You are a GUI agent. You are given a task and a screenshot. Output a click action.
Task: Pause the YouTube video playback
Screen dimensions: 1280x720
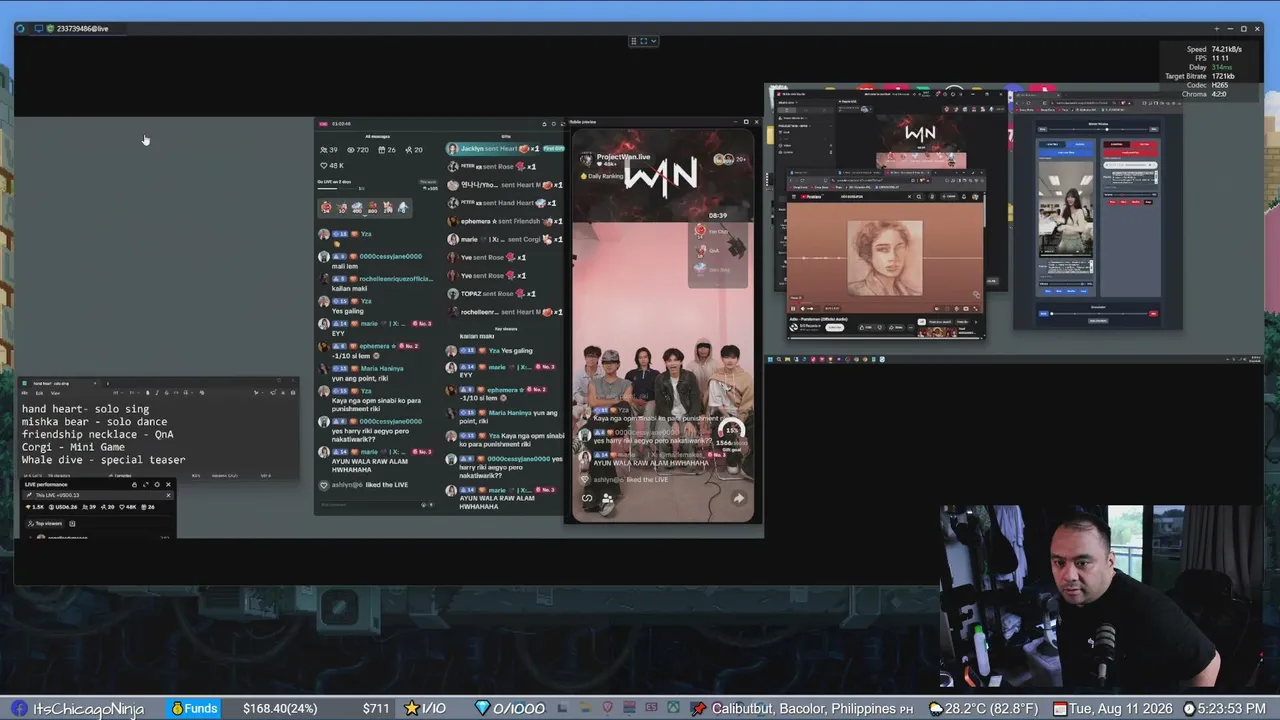click(794, 308)
